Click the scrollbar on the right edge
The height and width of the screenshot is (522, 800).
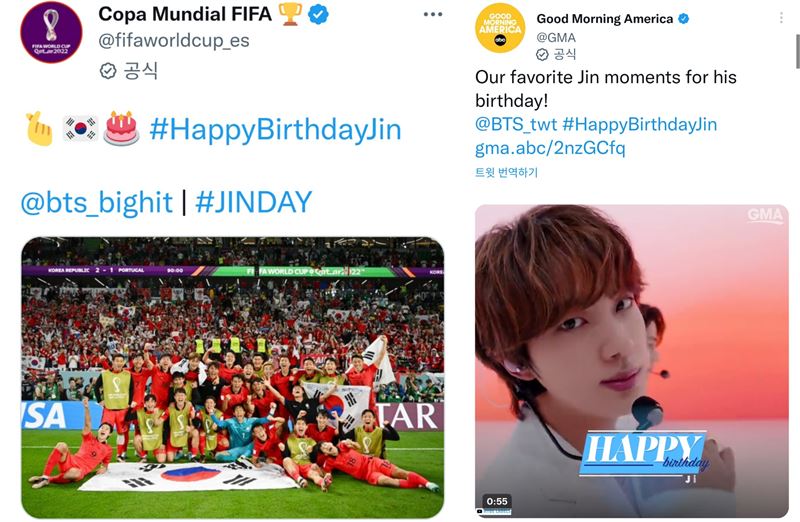[x=797, y=51]
